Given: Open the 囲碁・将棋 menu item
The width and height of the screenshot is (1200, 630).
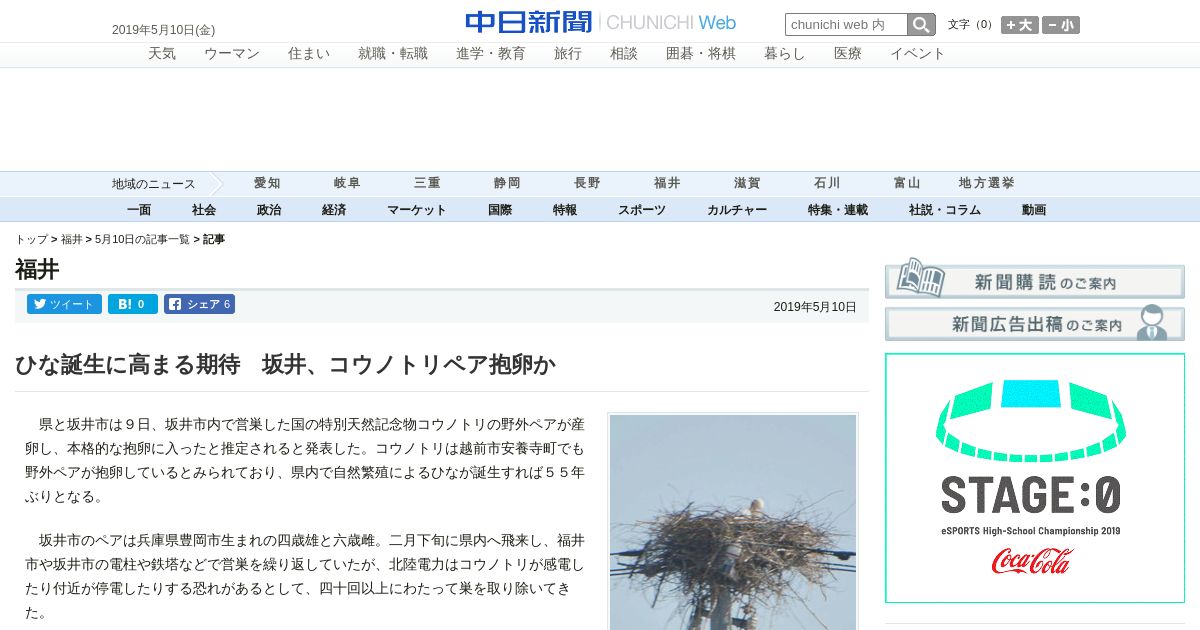Looking at the screenshot, I should tap(701, 54).
